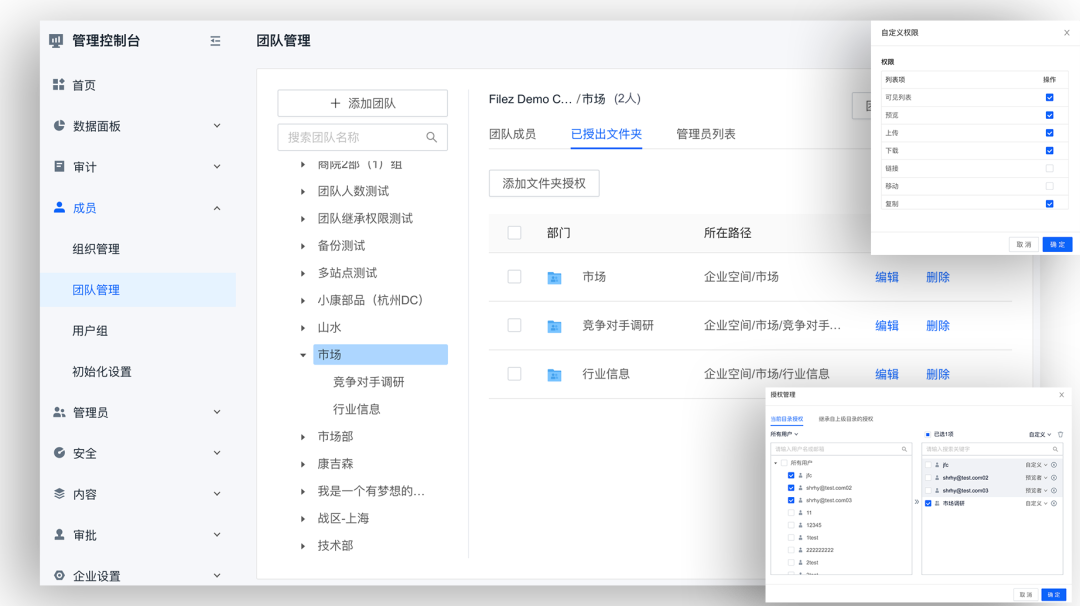Click the trash icon in 授权管理 dialog
The image size is (1080, 606).
(1061, 435)
